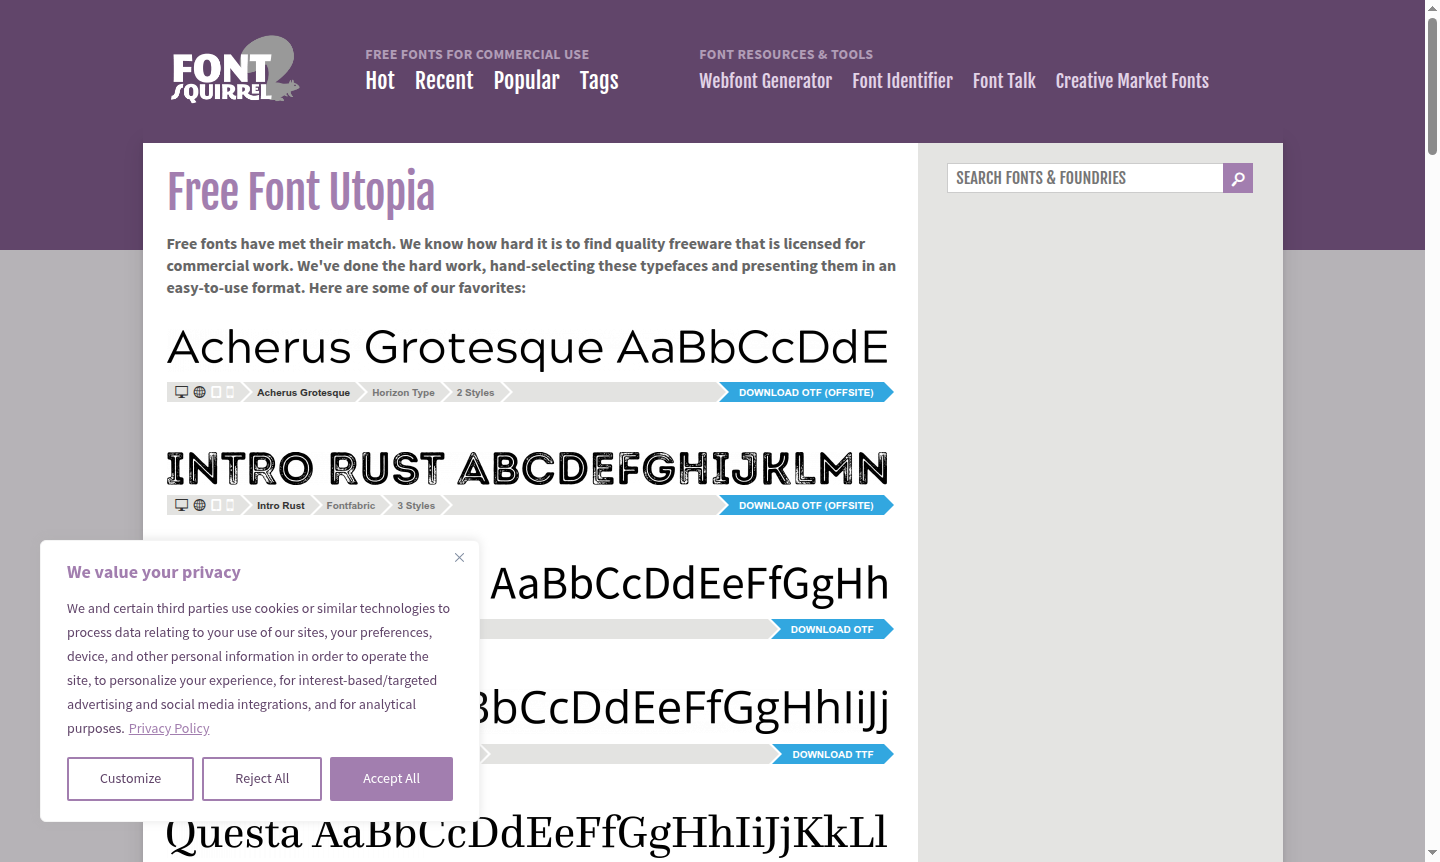The height and width of the screenshot is (862, 1440).
Task: Click the monitor icon for Intro Rust
Action: [x=181, y=505]
